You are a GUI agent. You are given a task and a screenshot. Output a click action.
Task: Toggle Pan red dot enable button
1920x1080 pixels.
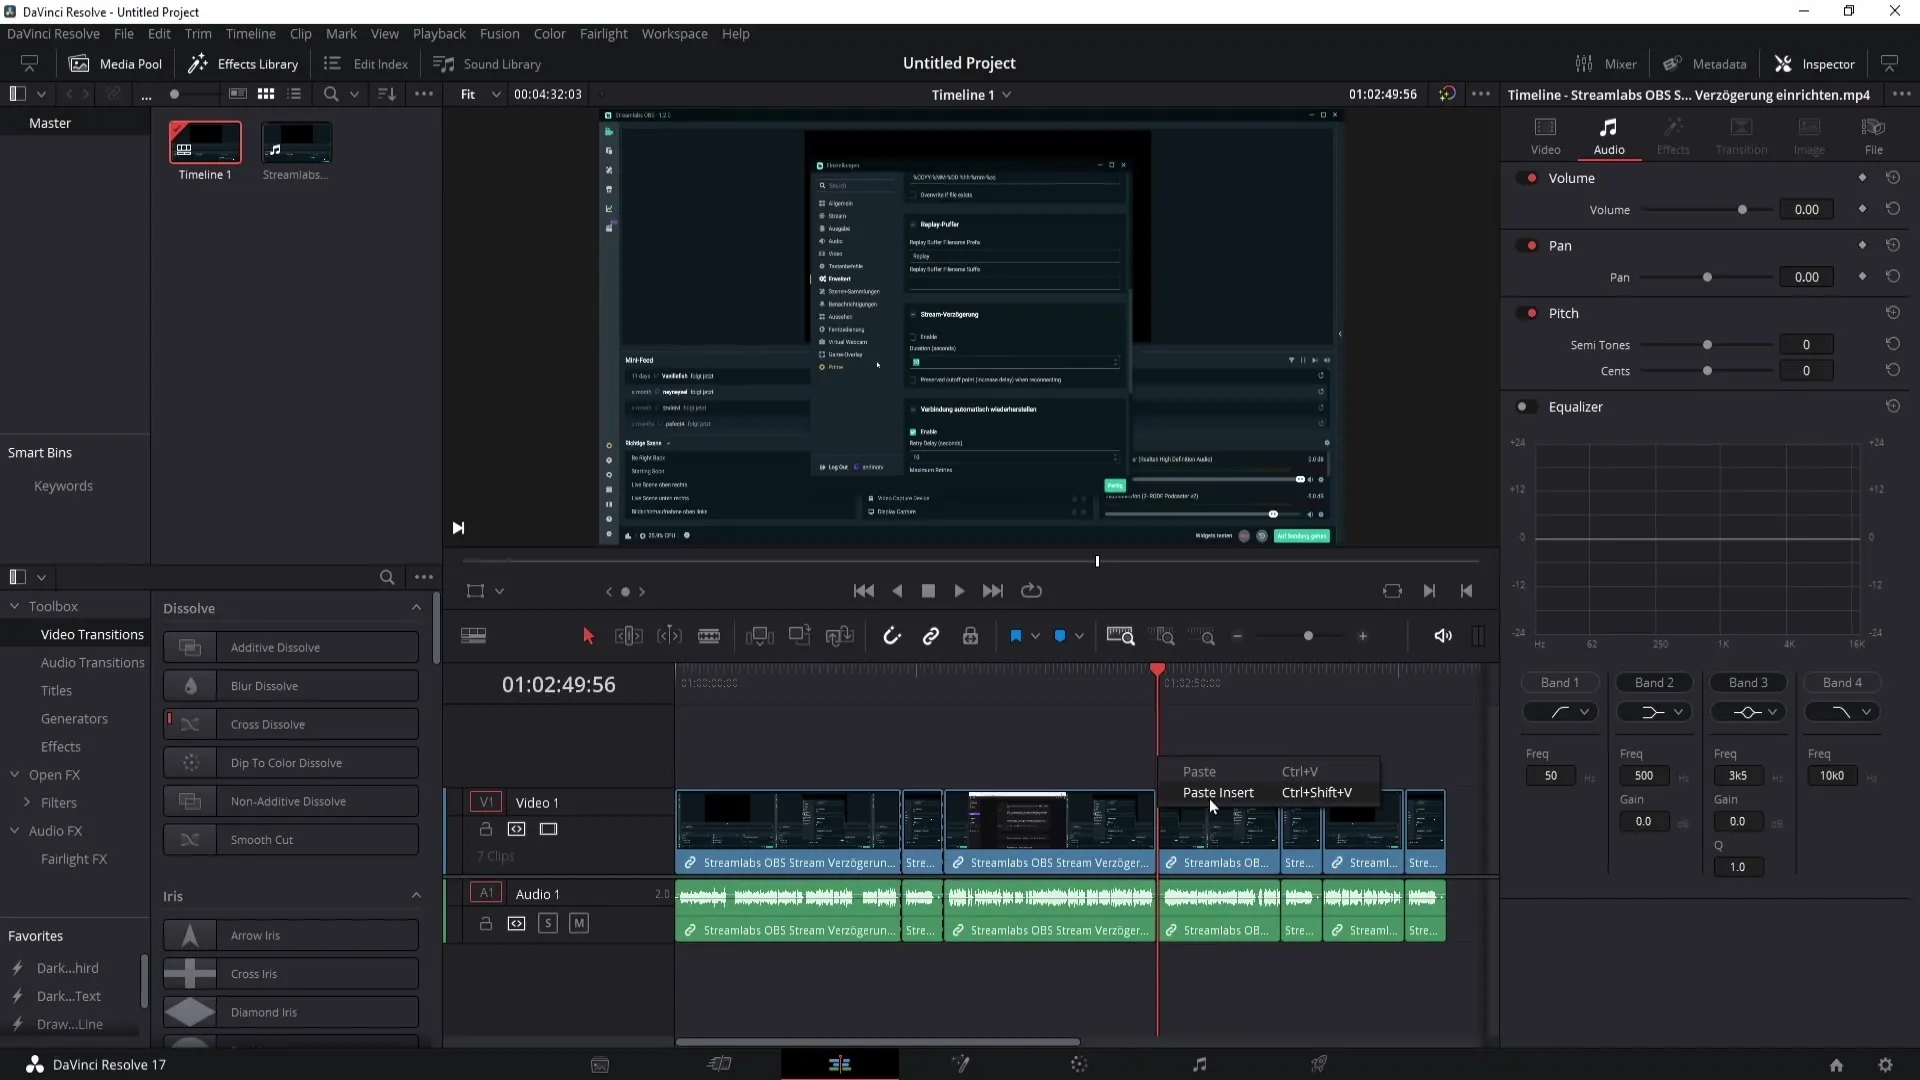tap(1532, 244)
